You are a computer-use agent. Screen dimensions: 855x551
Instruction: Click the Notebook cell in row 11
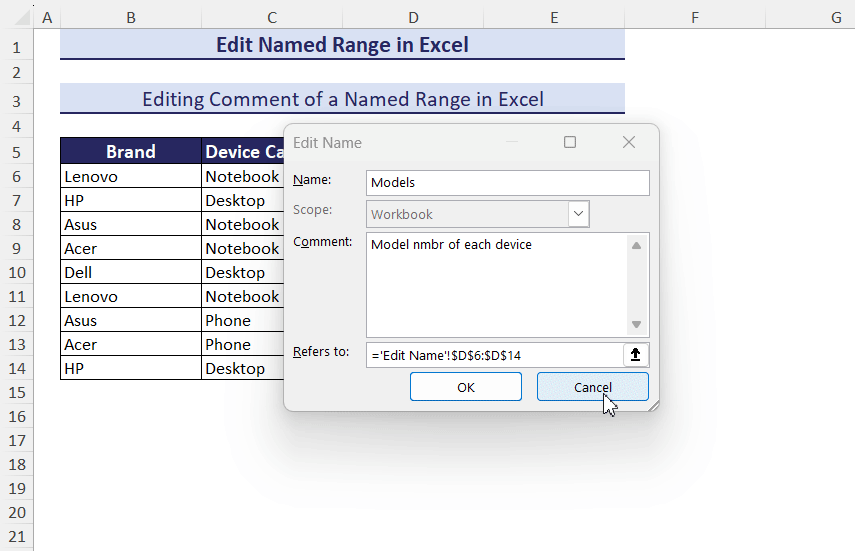click(243, 296)
